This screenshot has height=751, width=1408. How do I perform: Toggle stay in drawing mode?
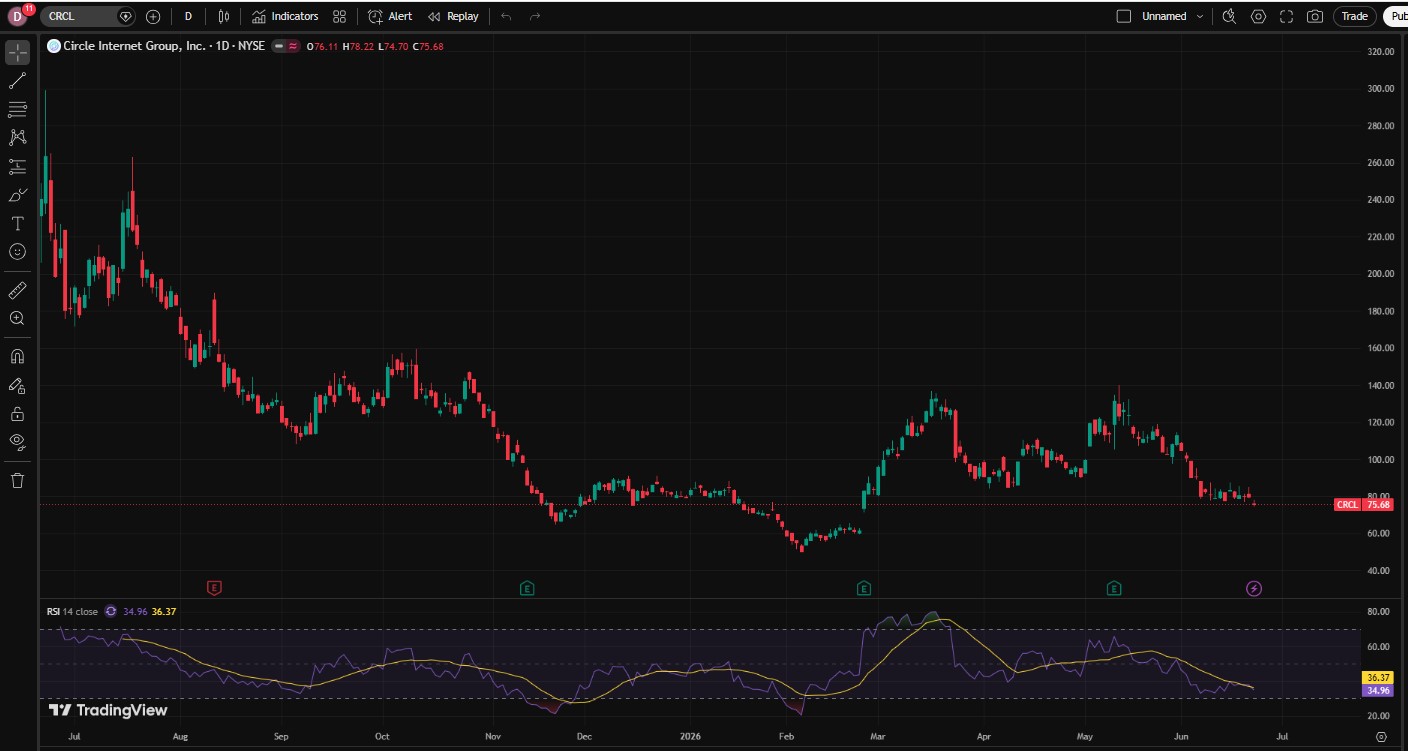click(x=18, y=385)
